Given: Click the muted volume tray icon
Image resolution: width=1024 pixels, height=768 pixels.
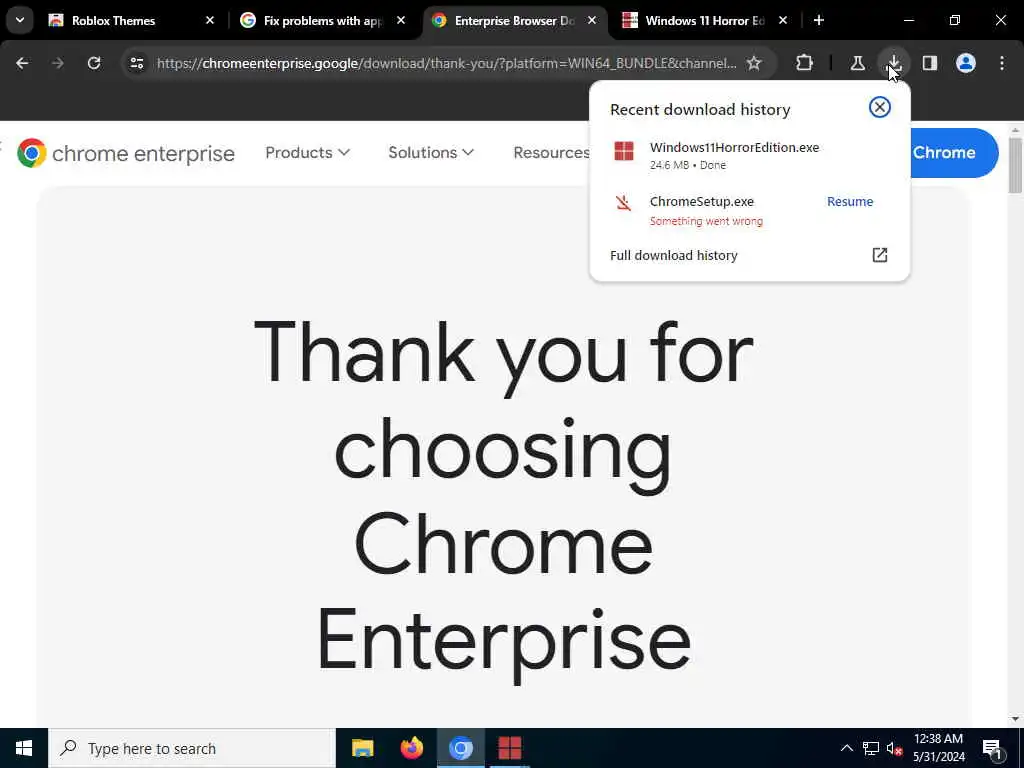Looking at the screenshot, I should (894, 748).
